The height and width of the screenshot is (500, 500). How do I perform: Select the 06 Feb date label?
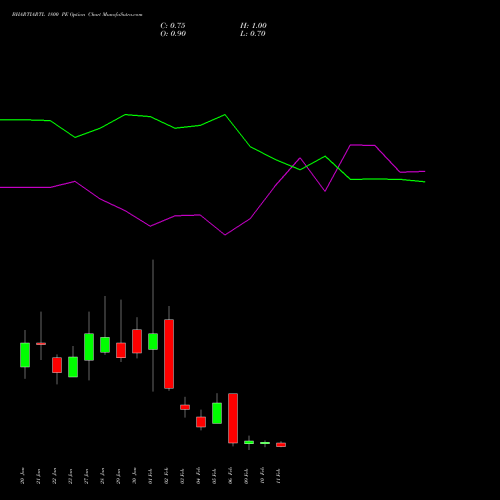pos(230,476)
